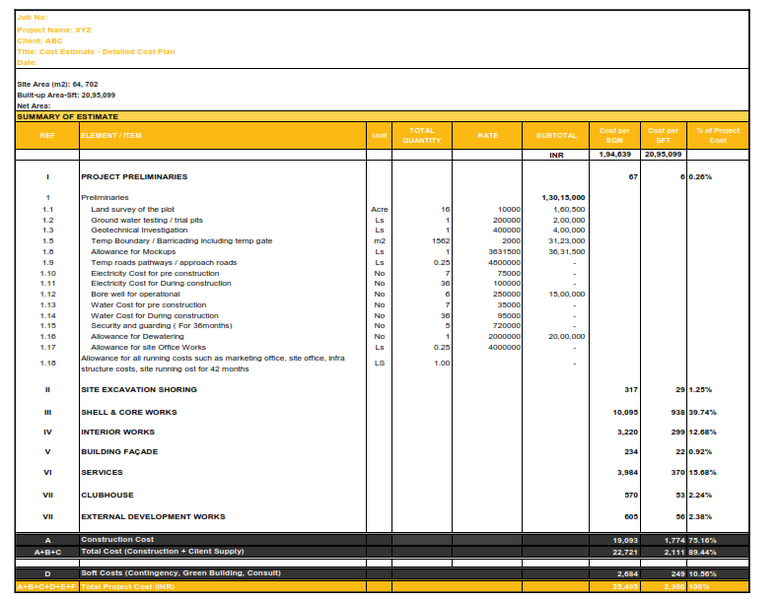Select the 'Allowance for Dewatering' item
780x600 pixels.
(137, 336)
